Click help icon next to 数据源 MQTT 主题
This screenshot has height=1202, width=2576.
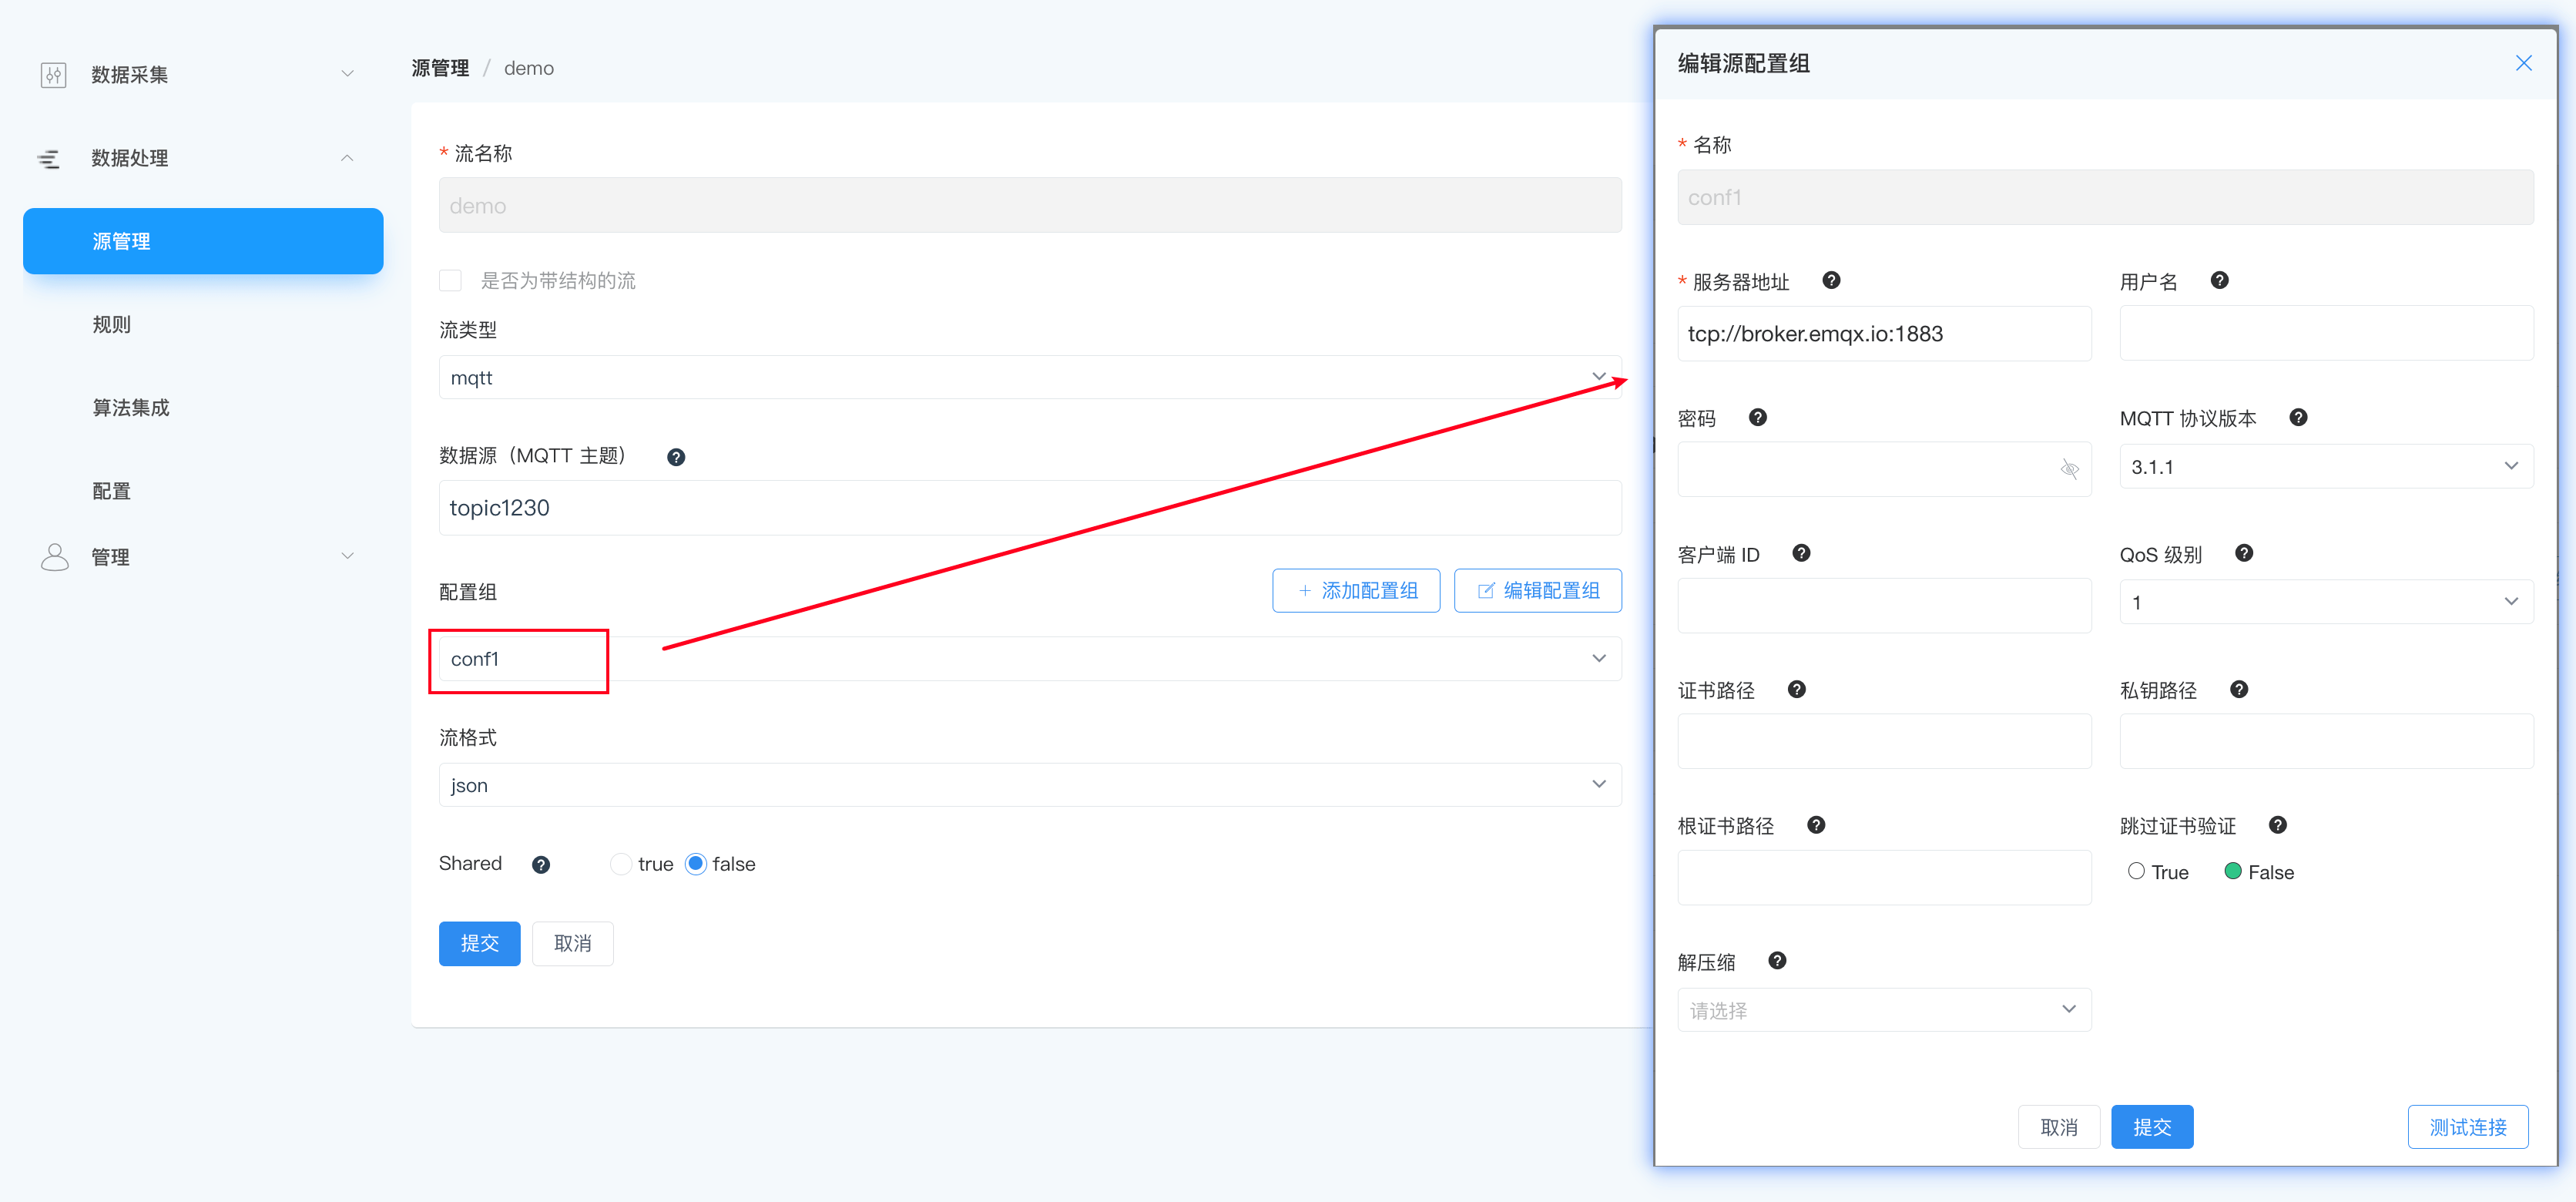coord(676,457)
